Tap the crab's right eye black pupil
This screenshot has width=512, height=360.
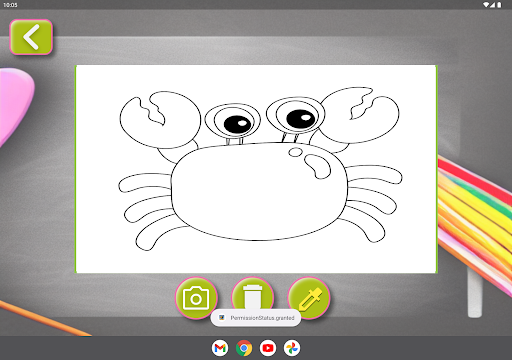[x=300, y=118]
